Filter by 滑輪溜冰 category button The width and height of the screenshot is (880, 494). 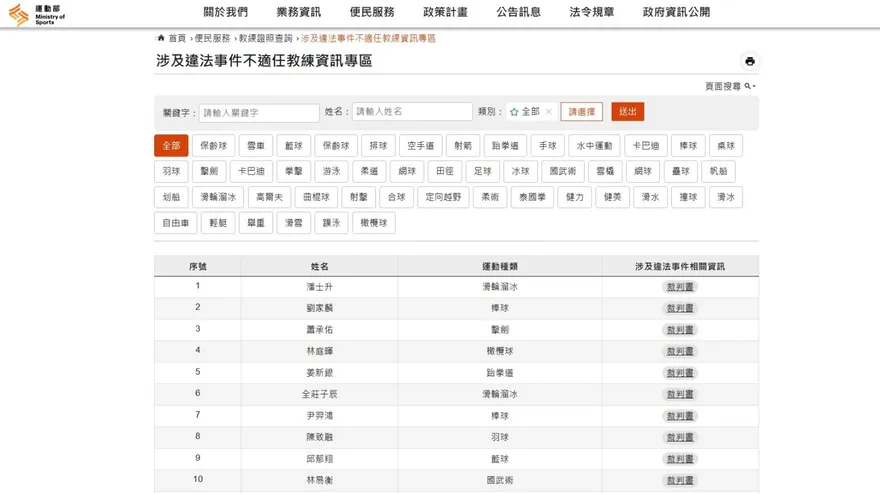(x=218, y=197)
